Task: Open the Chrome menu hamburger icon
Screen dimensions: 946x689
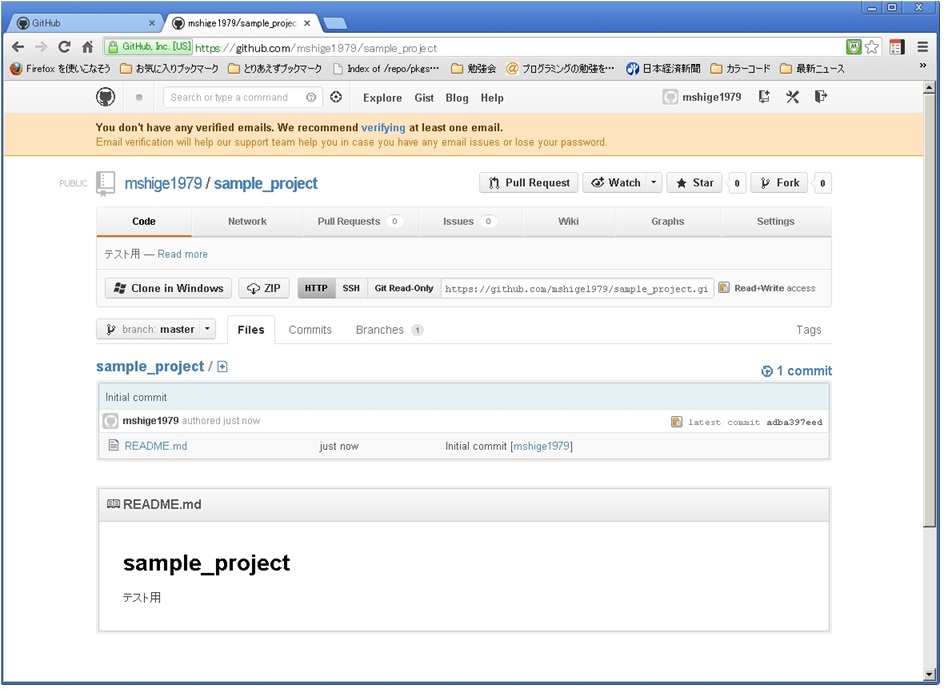Action: coord(923,47)
